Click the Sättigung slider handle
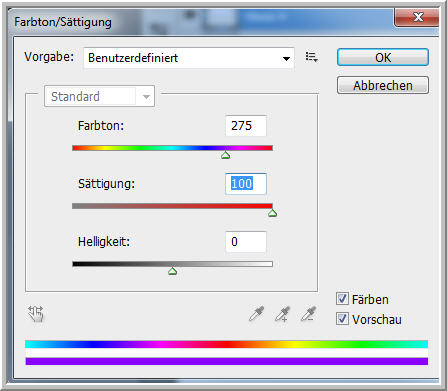This screenshot has height=391, width=447. [x=272, y=213]
